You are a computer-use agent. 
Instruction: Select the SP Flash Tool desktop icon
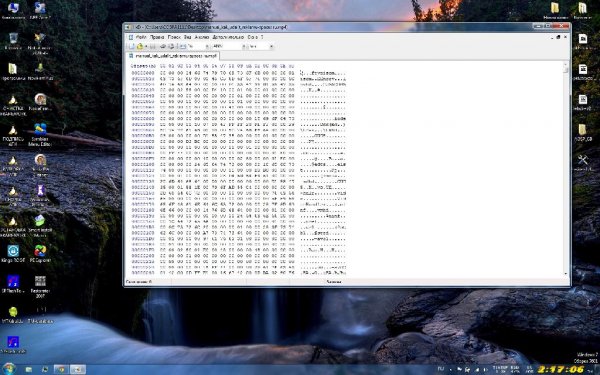(x=13, y=284)
